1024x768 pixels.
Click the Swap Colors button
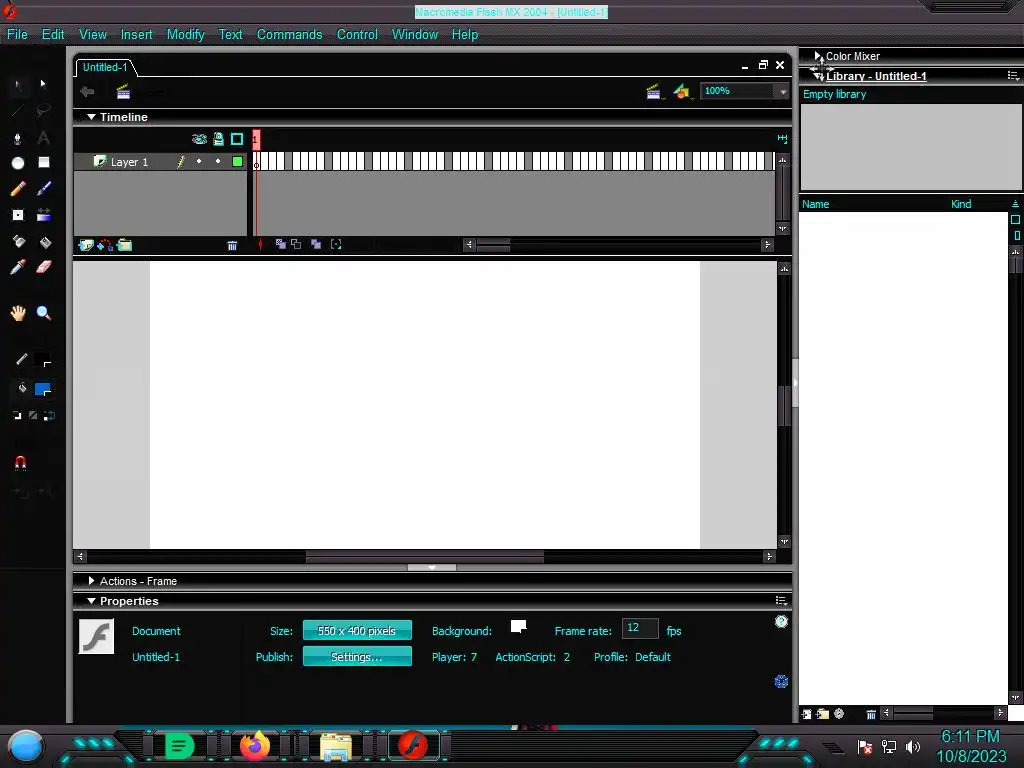tap(49, 415)
